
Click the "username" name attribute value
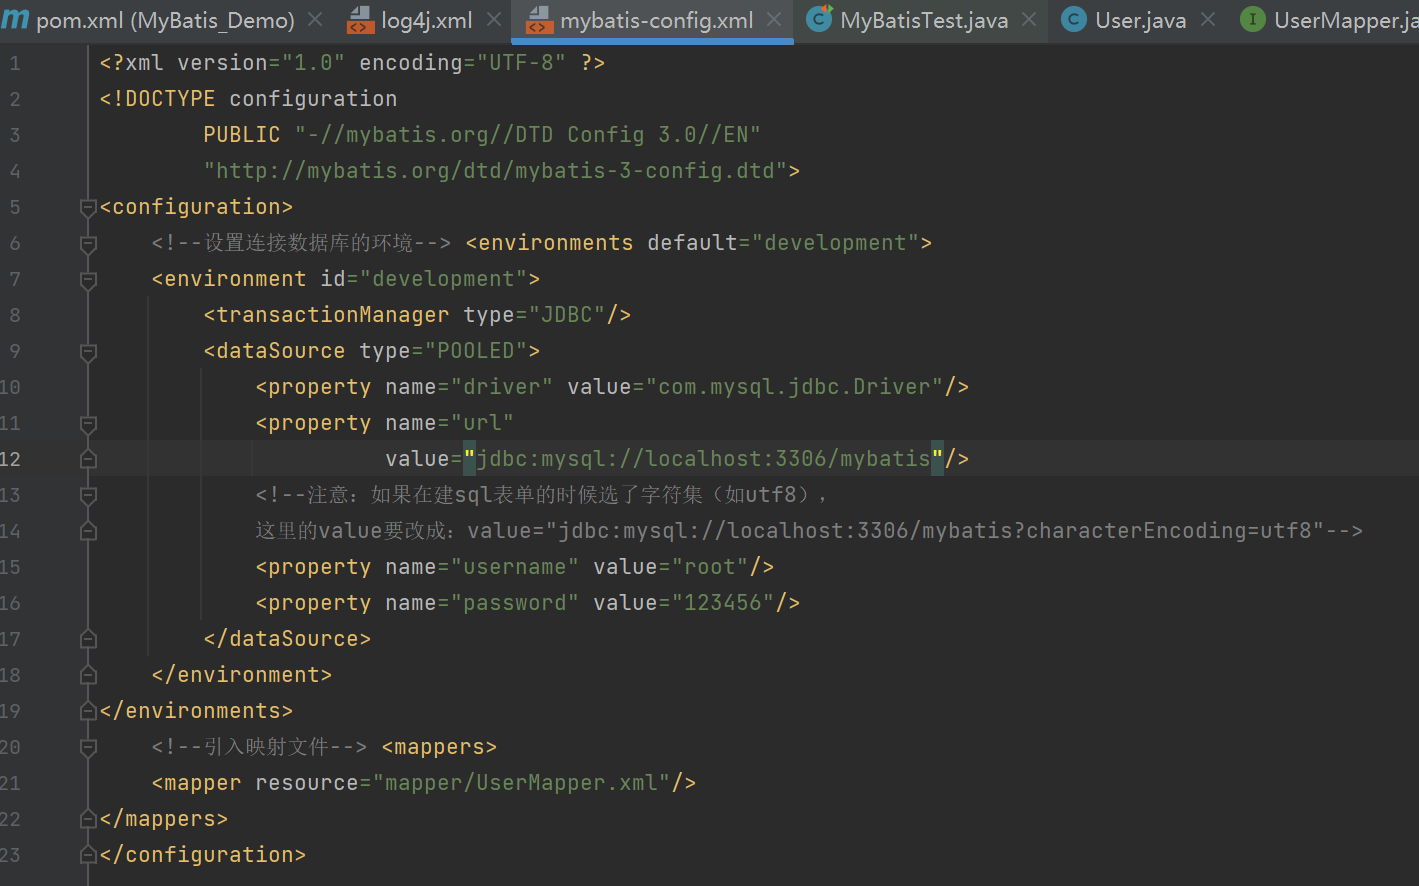515,567
